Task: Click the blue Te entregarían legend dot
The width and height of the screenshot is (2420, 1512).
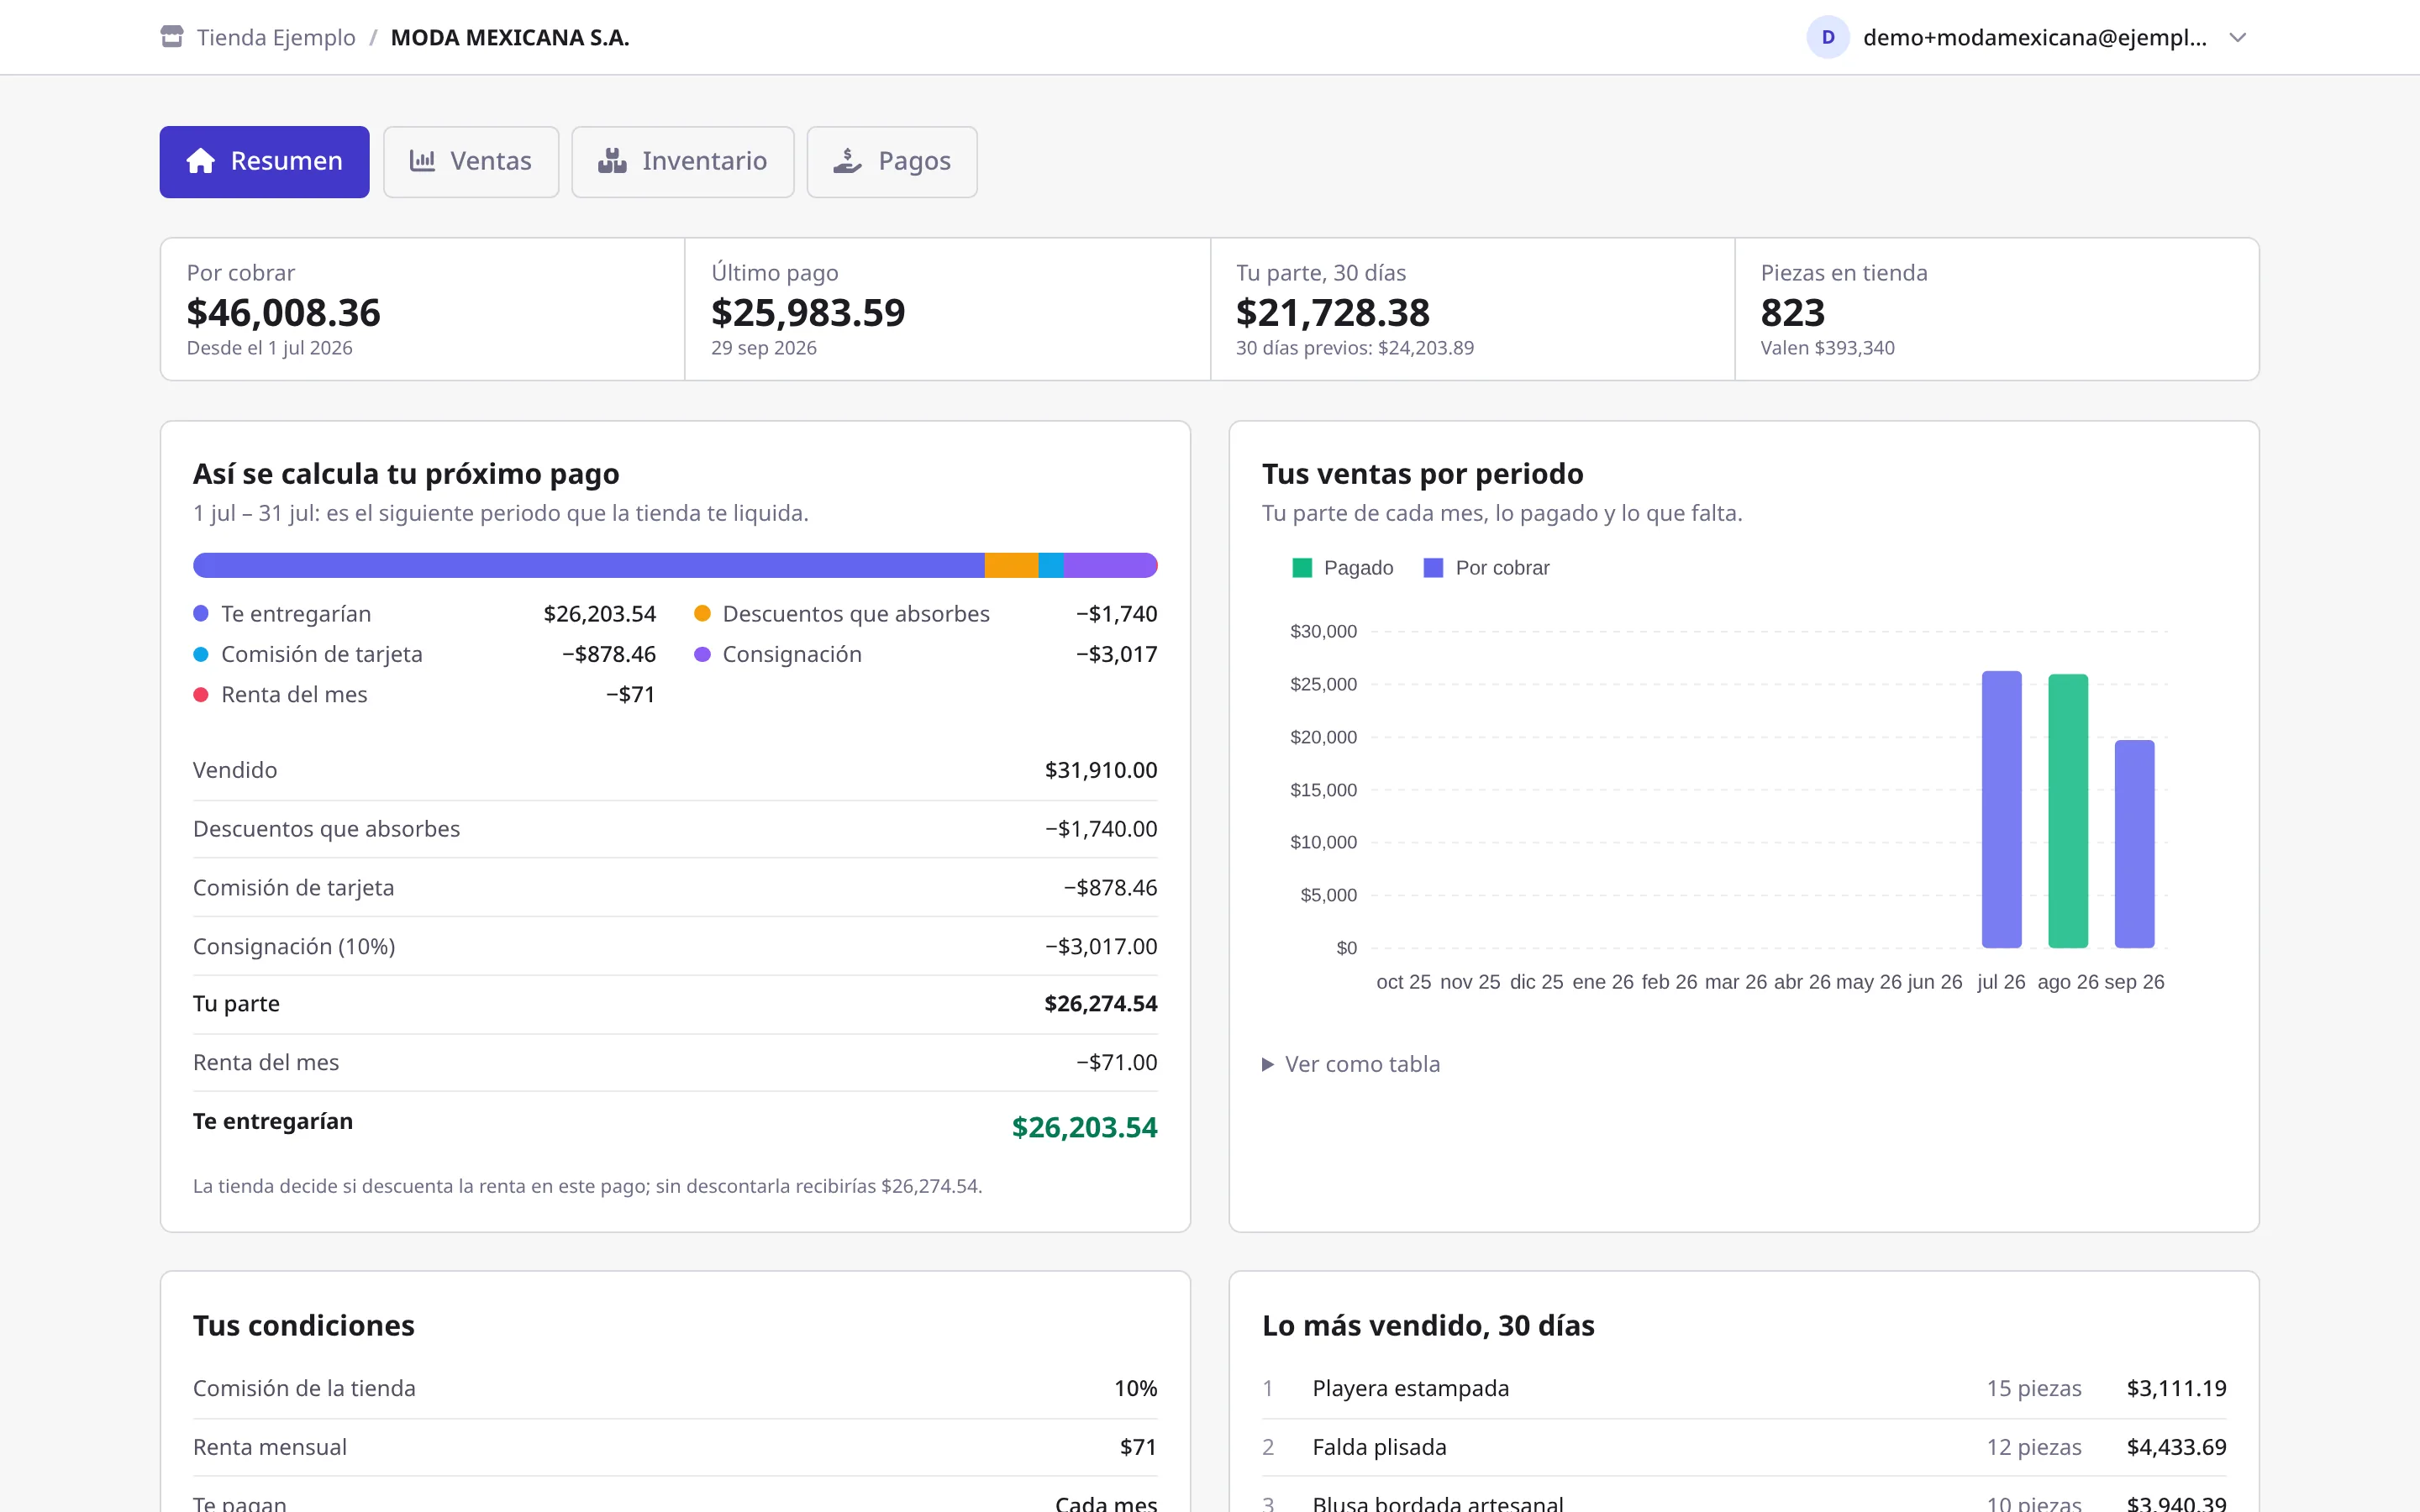Action: pos(201,614)
